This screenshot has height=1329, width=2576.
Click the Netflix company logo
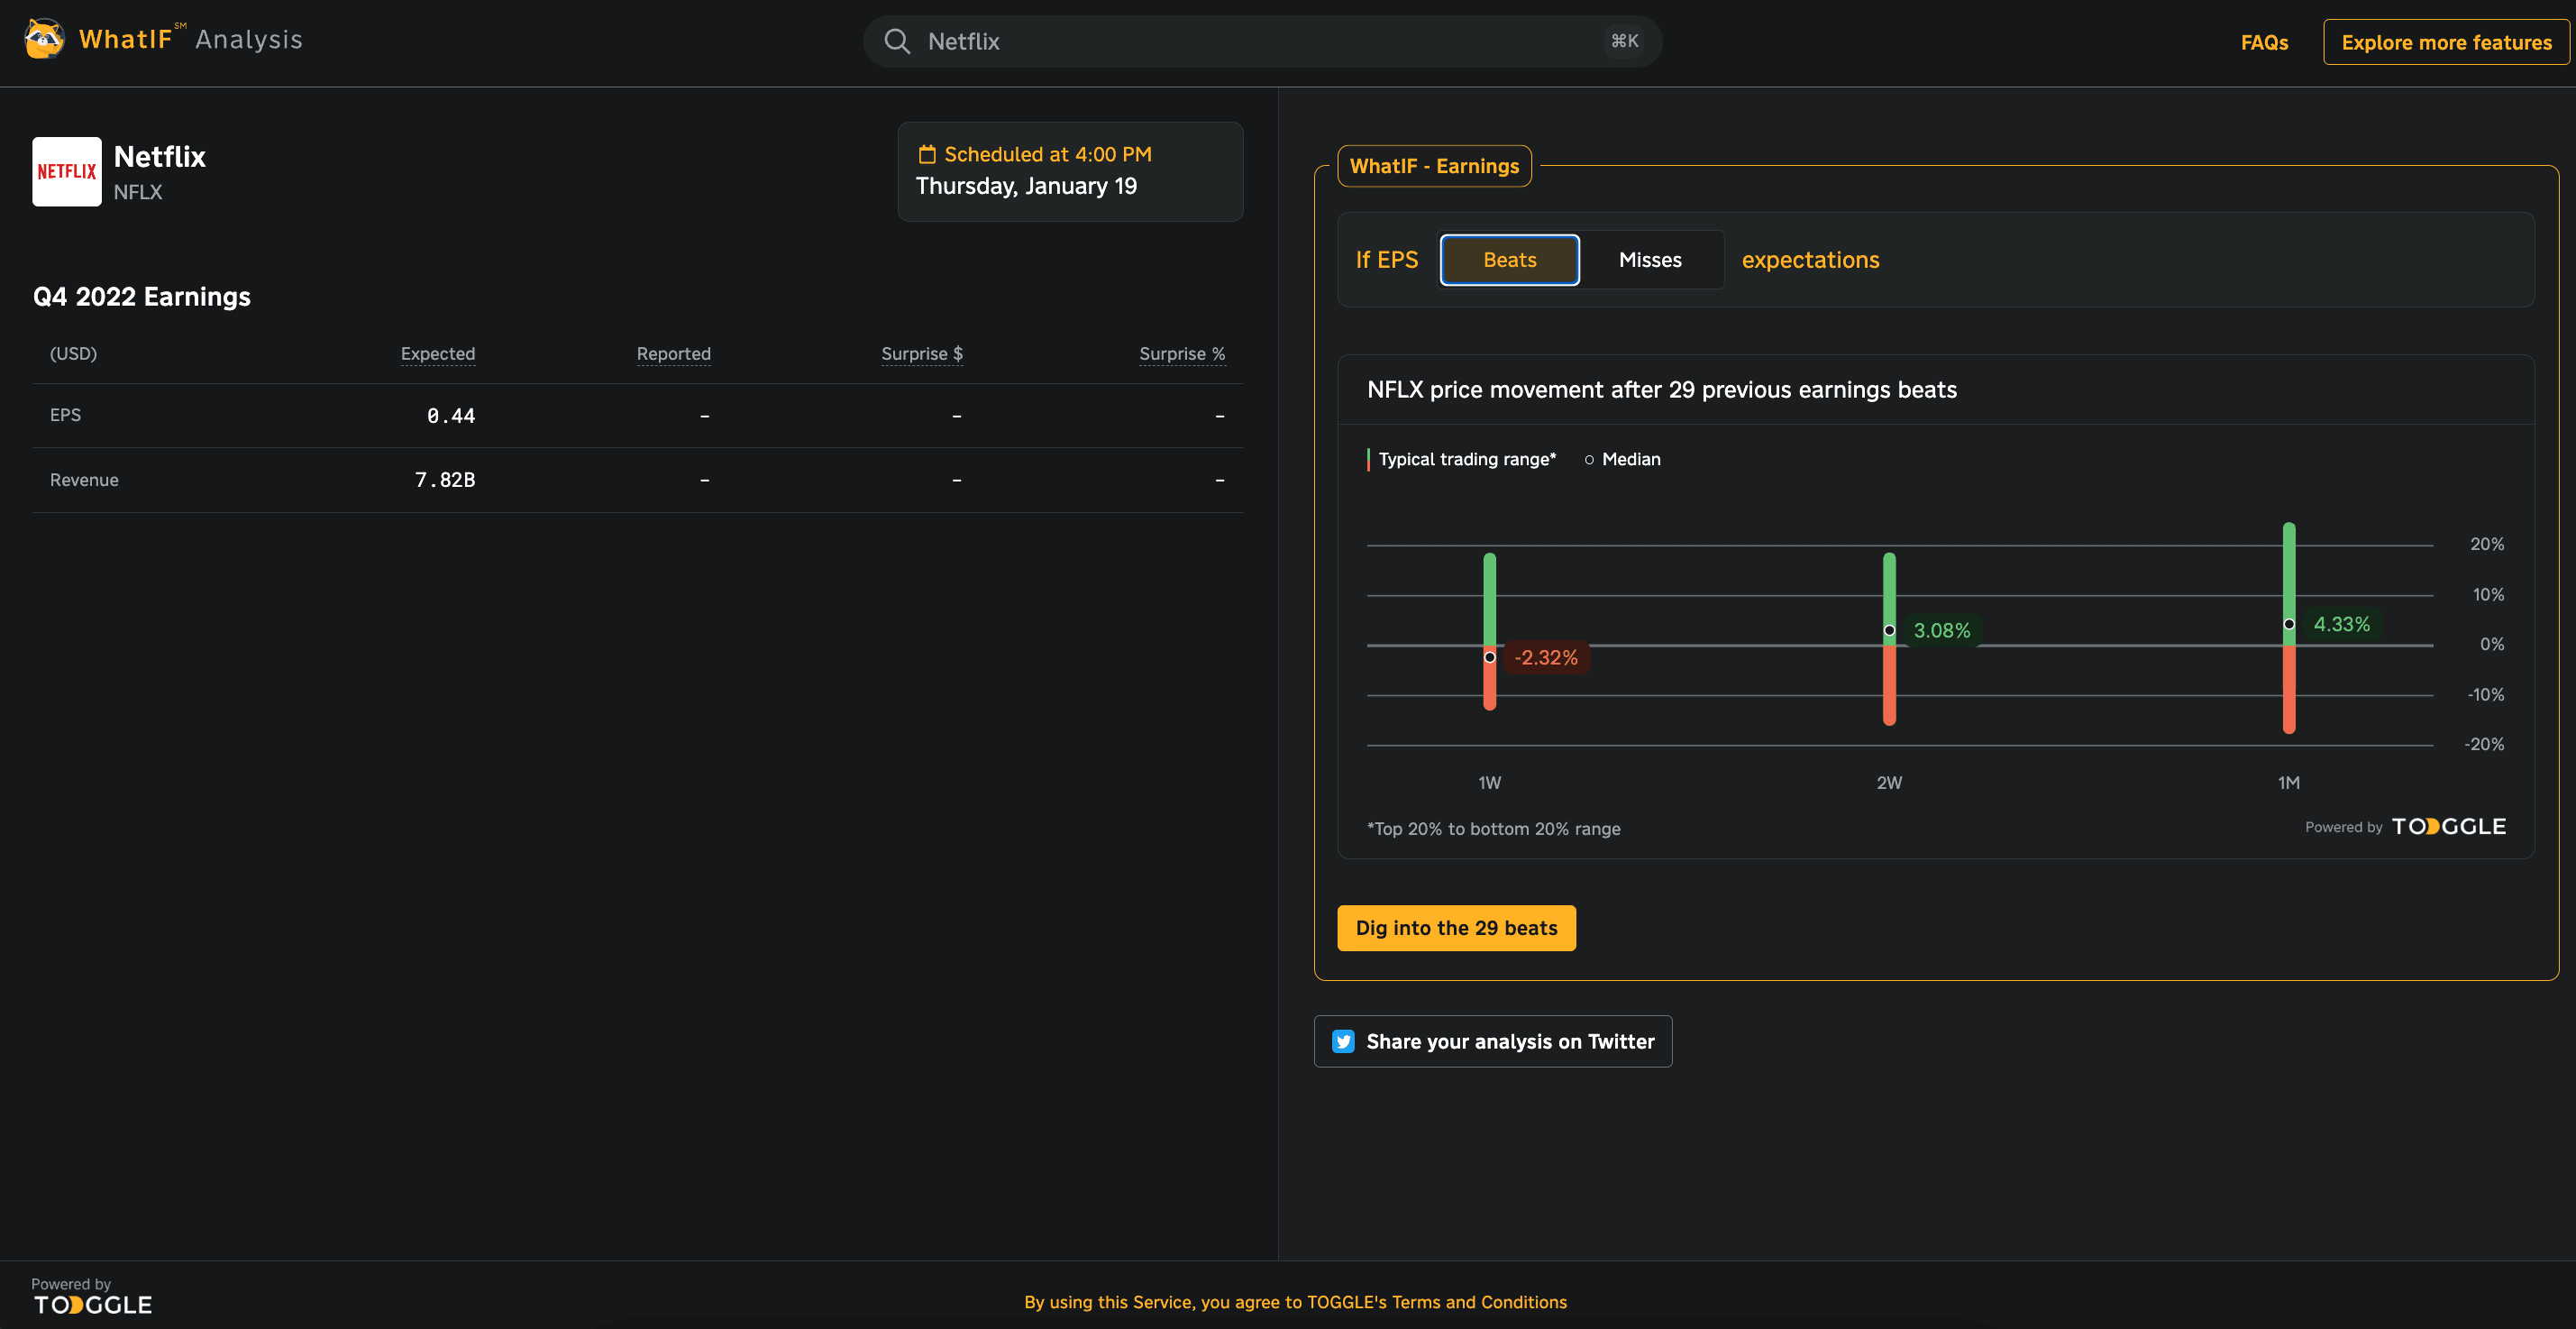click(x=67, y=171)
